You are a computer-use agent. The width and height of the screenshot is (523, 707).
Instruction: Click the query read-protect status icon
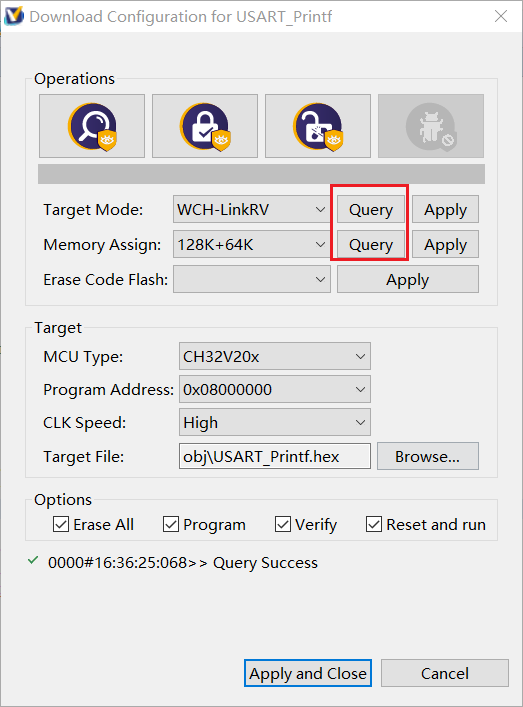(x=92, y=126)
